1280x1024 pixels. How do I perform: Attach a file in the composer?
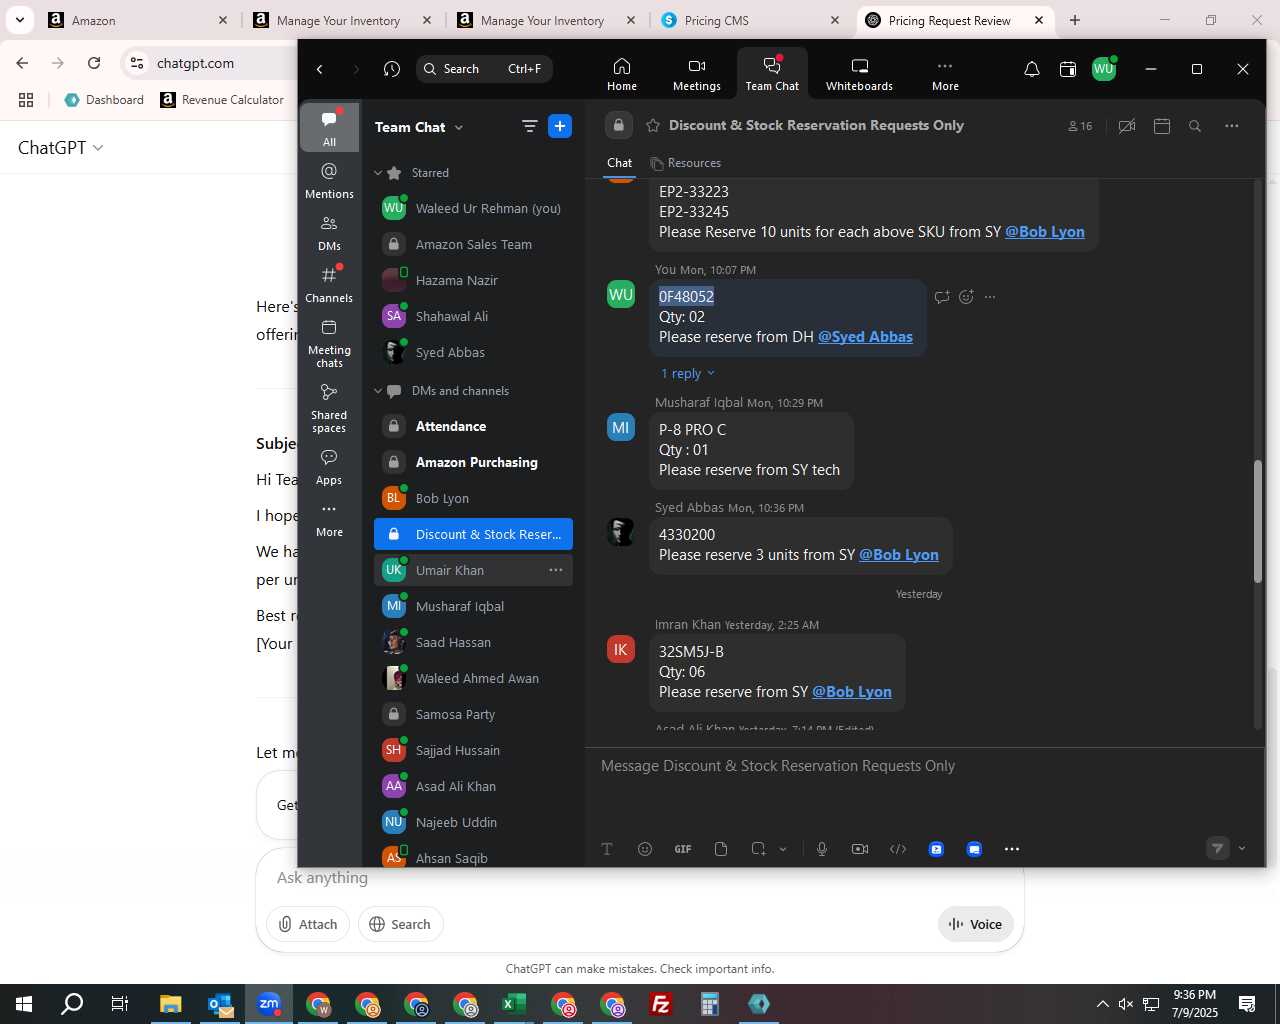[x=721, y=849]
